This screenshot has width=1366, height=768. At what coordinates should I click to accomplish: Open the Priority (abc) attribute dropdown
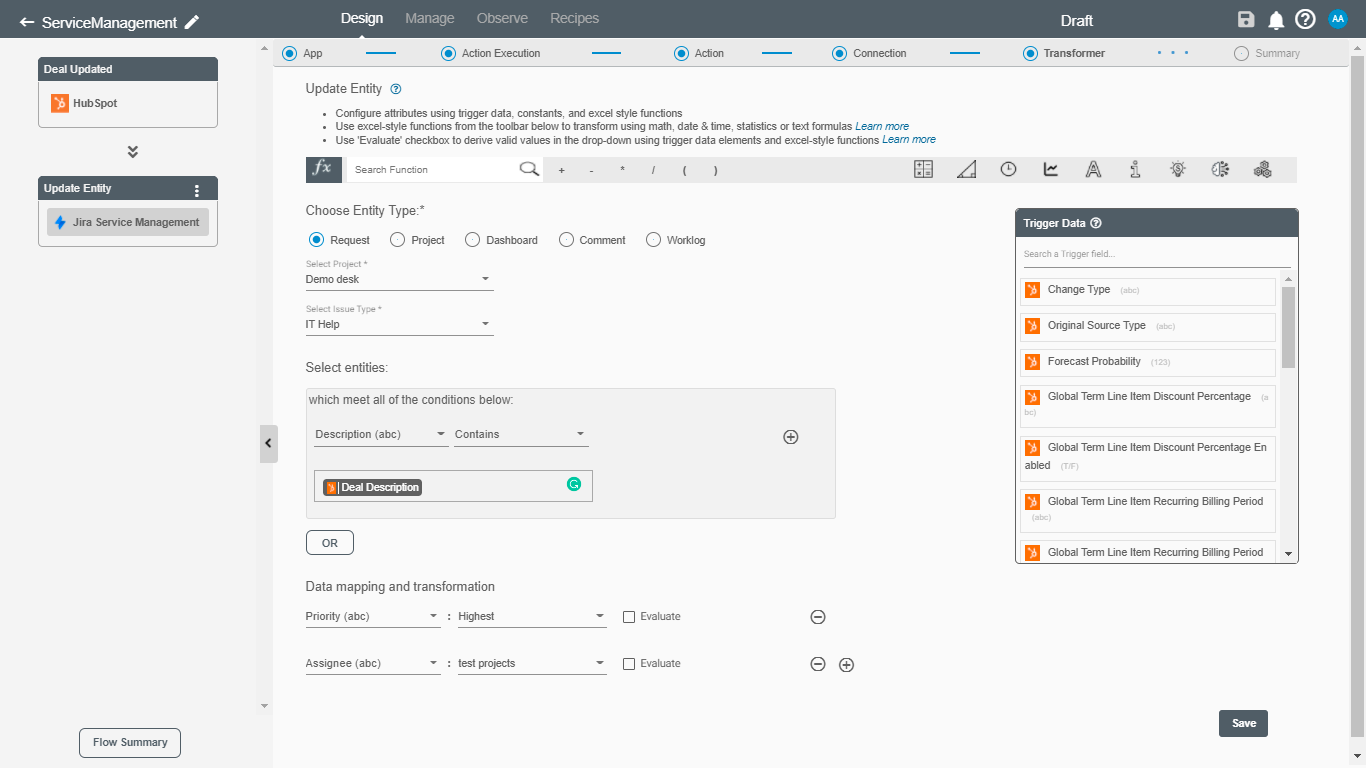click(373, 617)
